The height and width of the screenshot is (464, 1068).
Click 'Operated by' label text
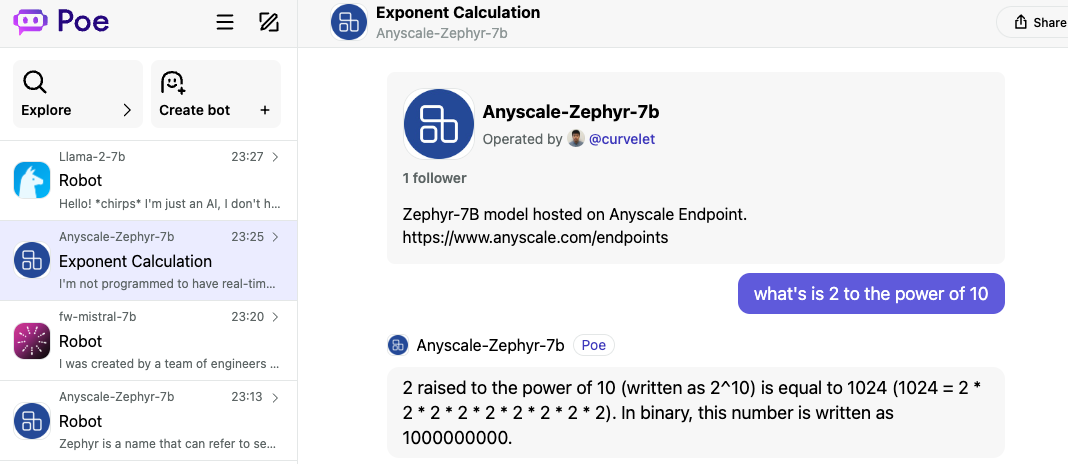pyautogui.click(x=522, y=139)
